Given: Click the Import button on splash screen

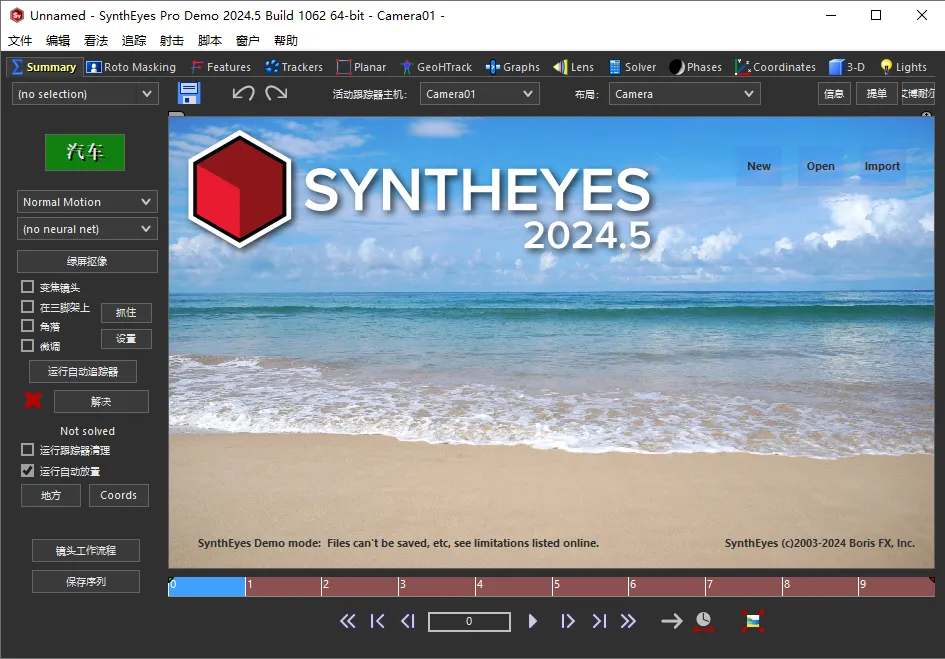Looking at the screenshot, I should point(882,166).
